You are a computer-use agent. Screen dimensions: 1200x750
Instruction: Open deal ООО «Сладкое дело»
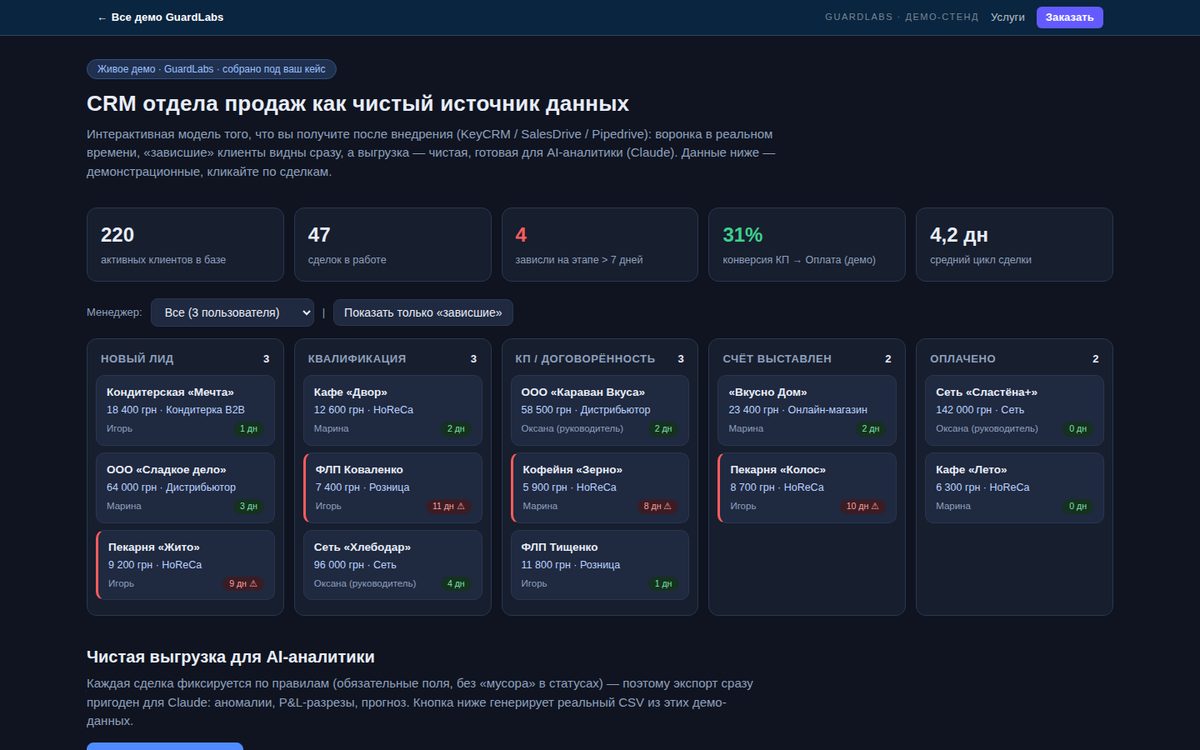185,488
